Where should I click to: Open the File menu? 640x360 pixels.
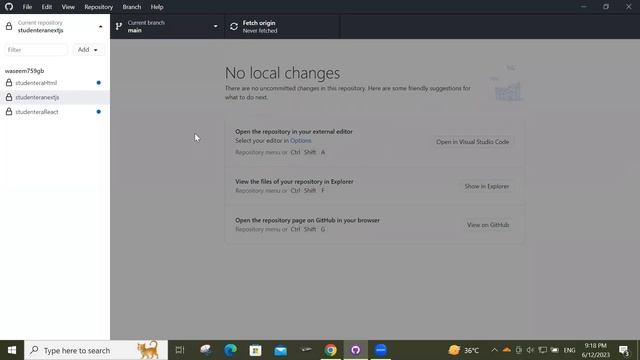click(x=27, y=7)
